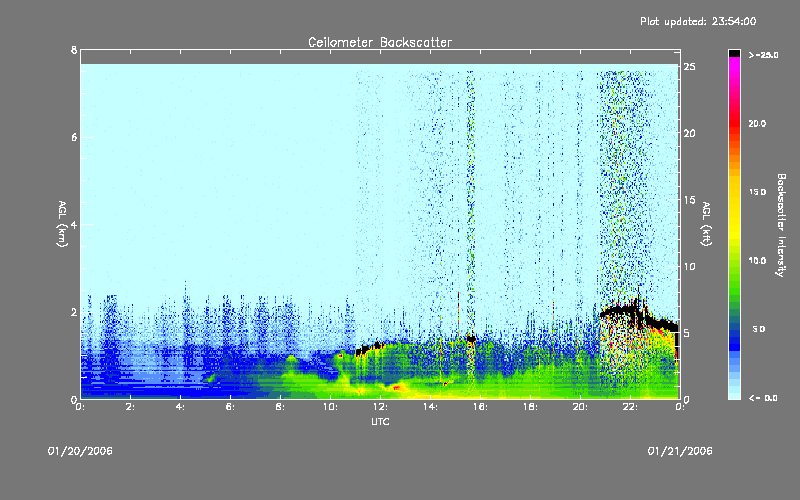Click the "10.0" colorbar tick label

click(757, 260)
